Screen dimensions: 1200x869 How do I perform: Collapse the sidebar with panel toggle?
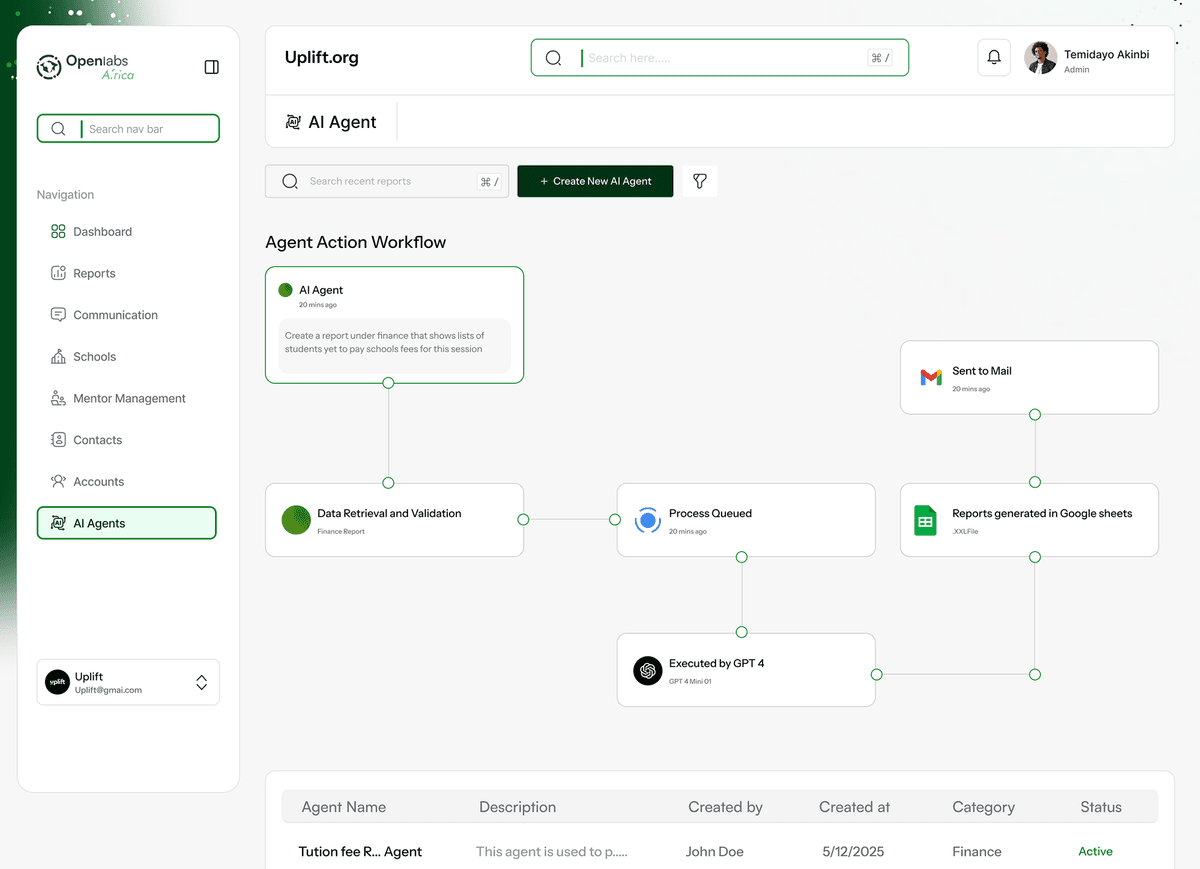[x=211, y=67]
